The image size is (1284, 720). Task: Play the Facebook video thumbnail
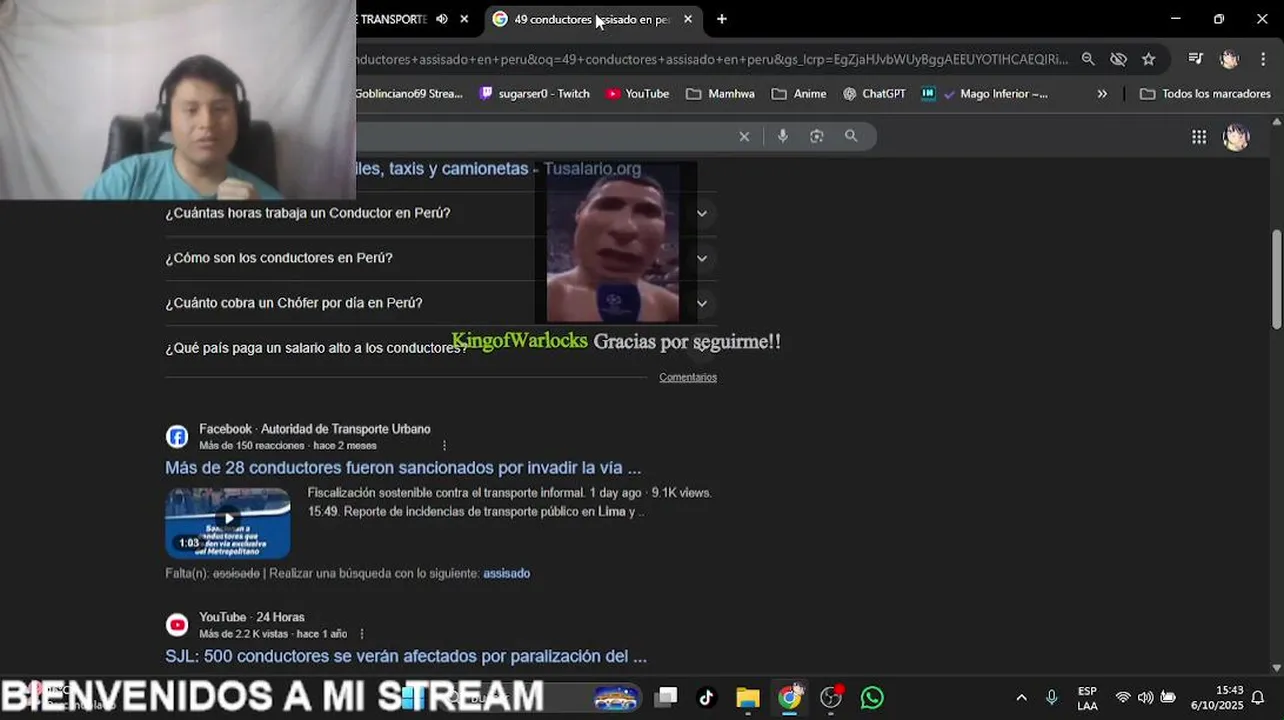[228, 522]
